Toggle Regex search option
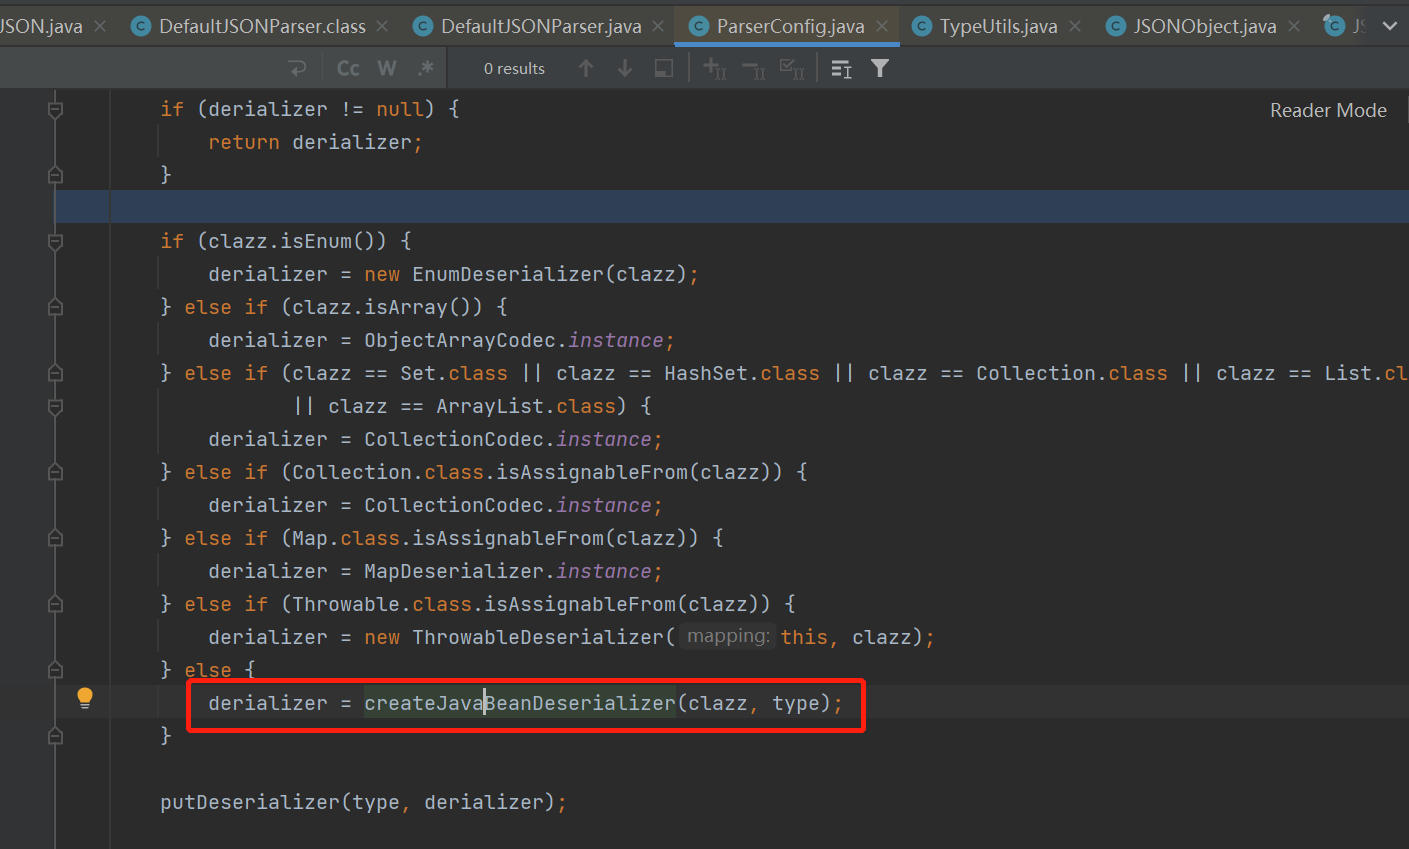This screenshot has height=849, width=1409. pyautogui.click(x=426, y=68)
